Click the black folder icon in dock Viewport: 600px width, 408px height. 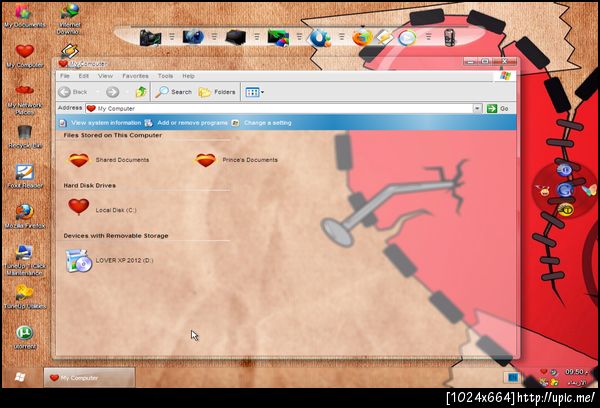[x=235, y=38]
